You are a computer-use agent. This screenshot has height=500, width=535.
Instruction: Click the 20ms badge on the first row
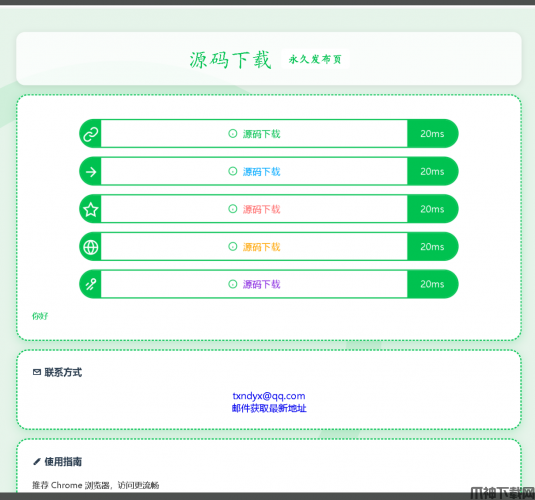click(x=432, y=134)
